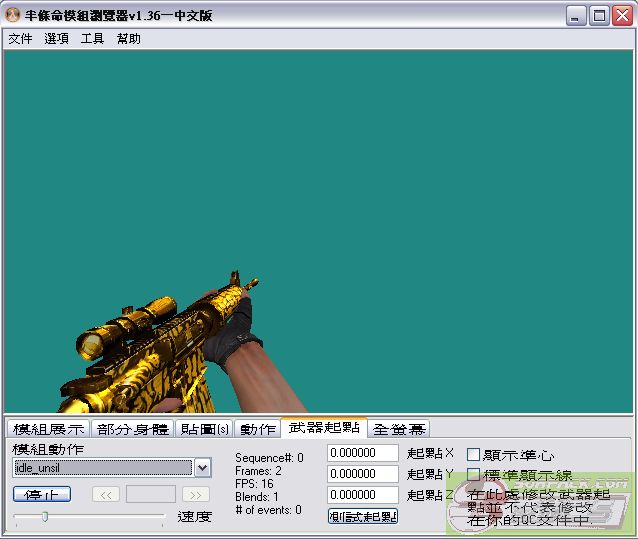Switch to the 部分身體 tab
This screenshot has width=638, height=539.
[x=133, y=429]
